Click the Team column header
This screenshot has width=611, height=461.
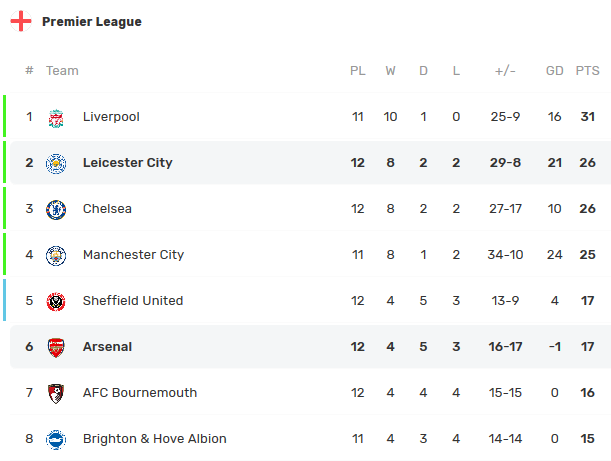click(62, 71)
